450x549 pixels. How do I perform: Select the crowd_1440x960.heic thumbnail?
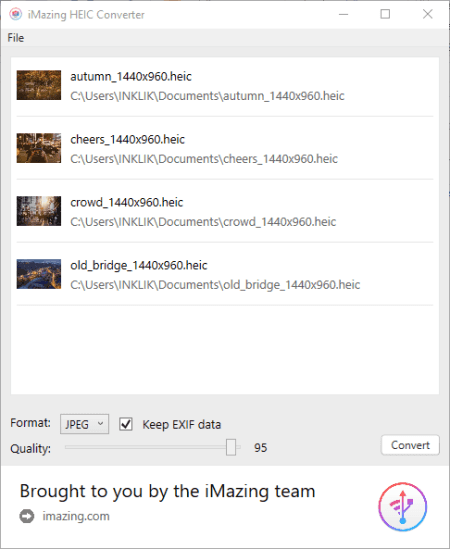click(39, 211)
